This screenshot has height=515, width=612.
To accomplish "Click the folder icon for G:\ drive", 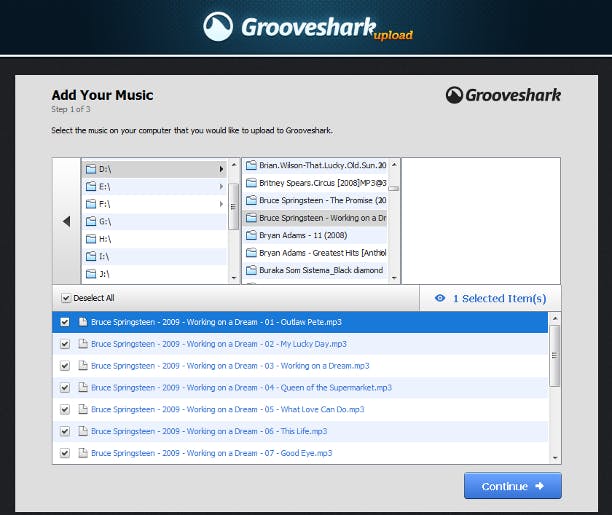I will (91, 221).
